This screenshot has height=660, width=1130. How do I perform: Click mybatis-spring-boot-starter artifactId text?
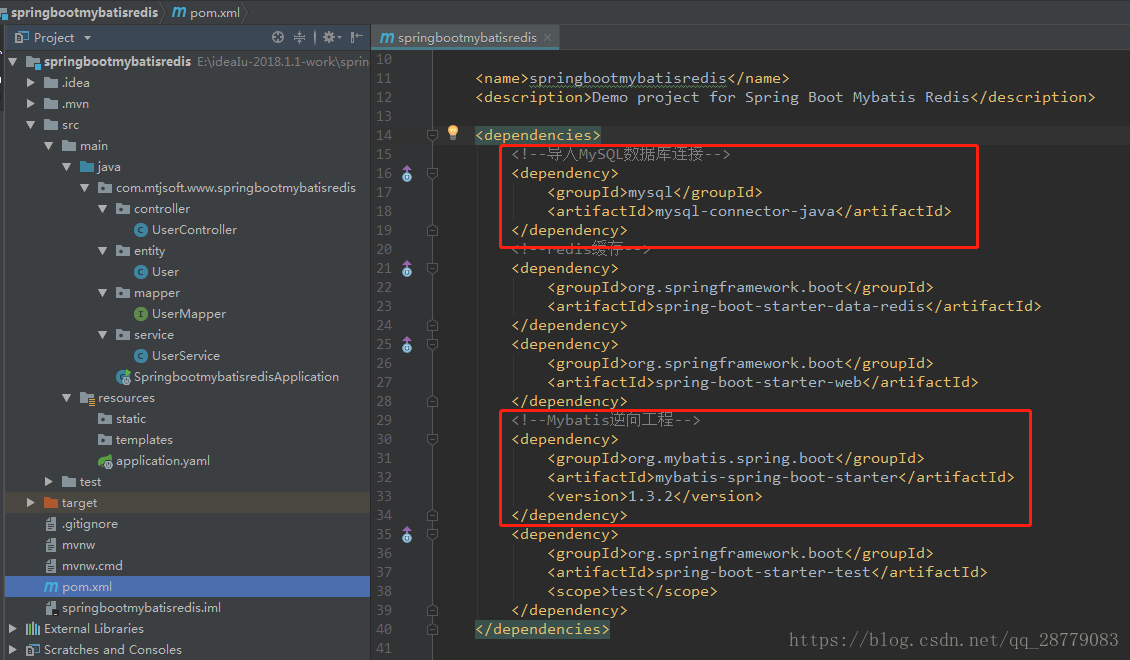[x=777, y=477]
